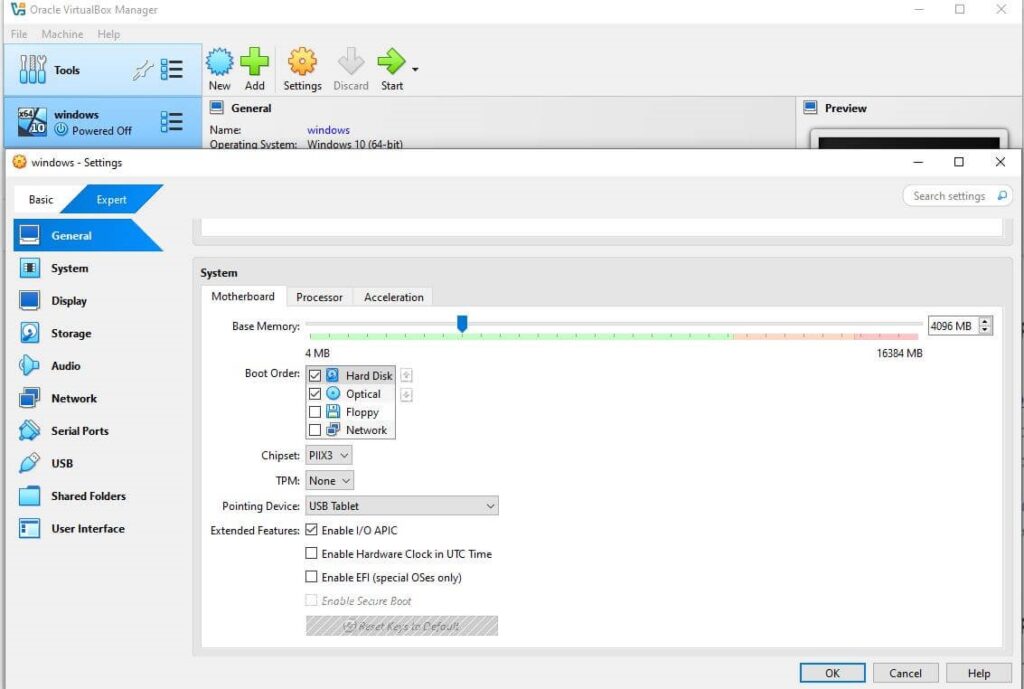Open the Network settings section

point(73,399)
